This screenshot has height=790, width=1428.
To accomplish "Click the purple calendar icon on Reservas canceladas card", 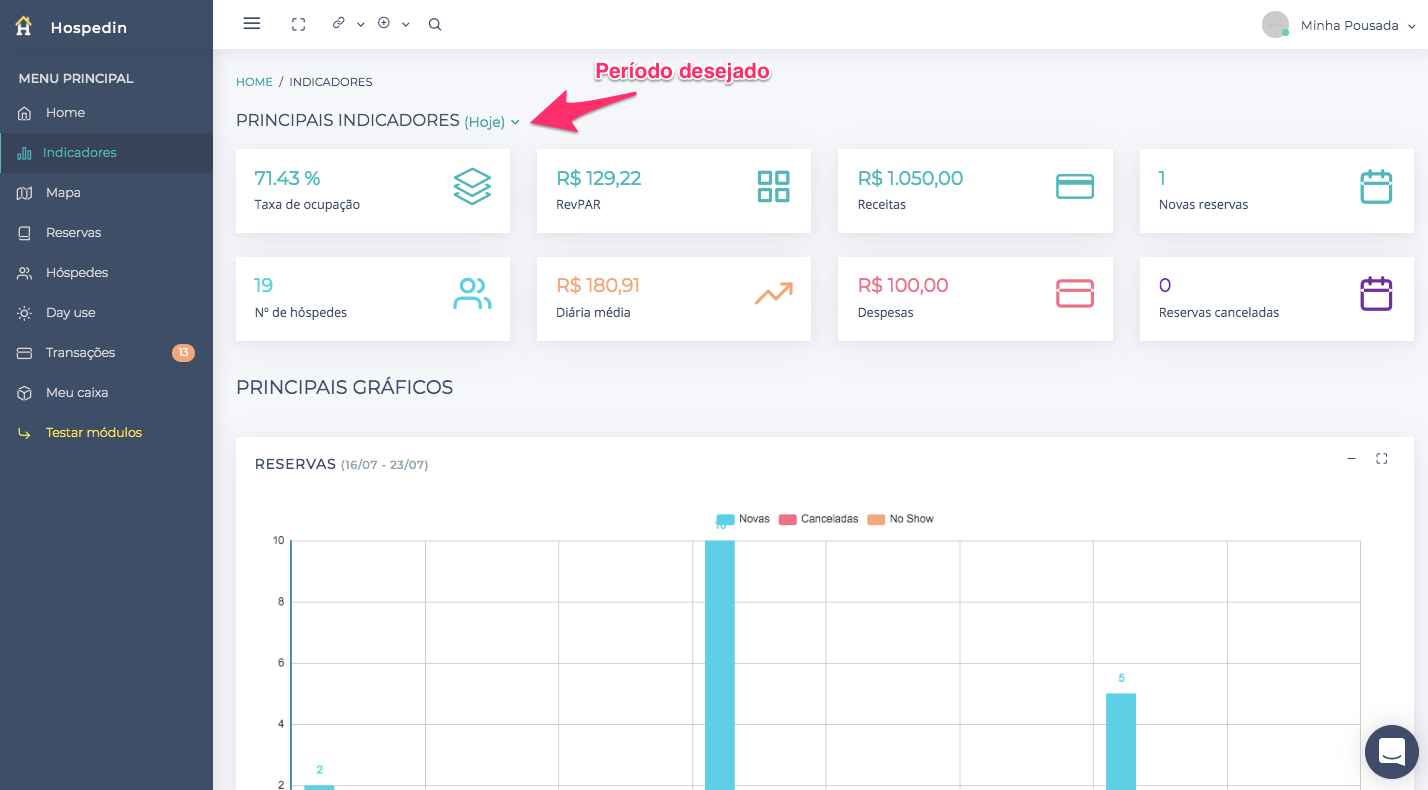I will 1376,293.
